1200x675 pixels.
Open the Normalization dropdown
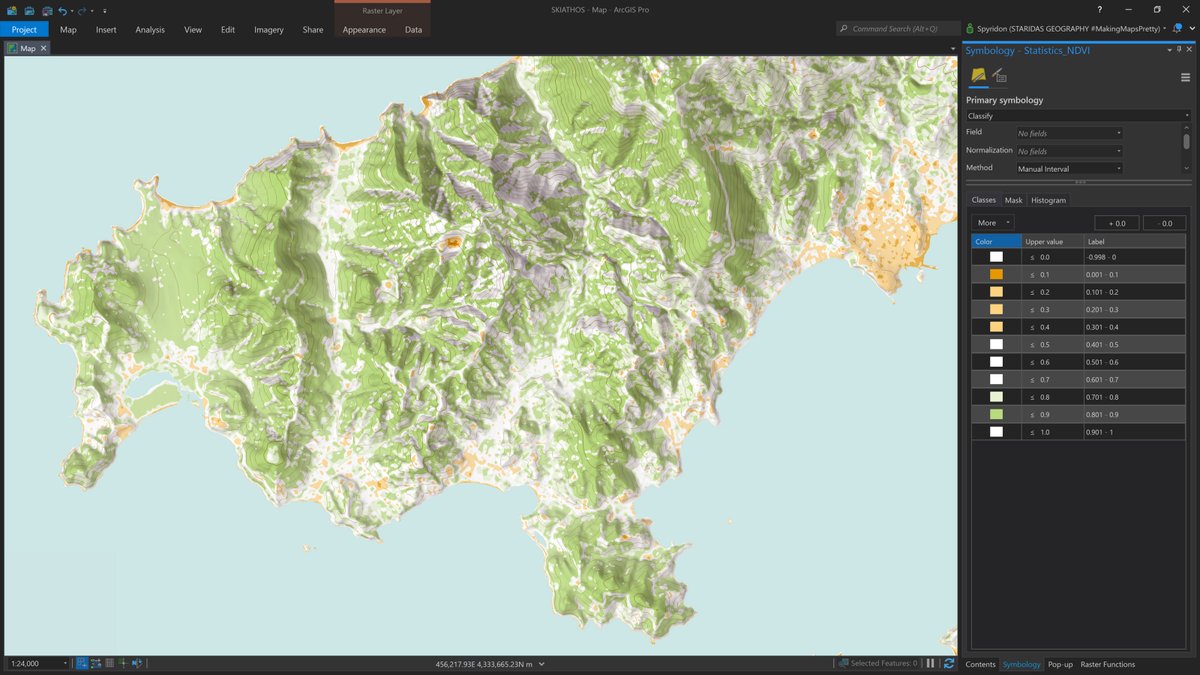(x=1069, y=151)
